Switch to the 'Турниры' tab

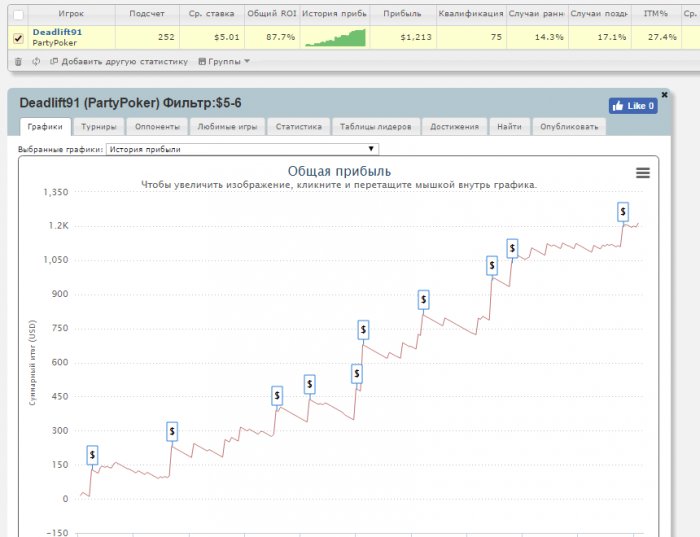tap(99, 127)
